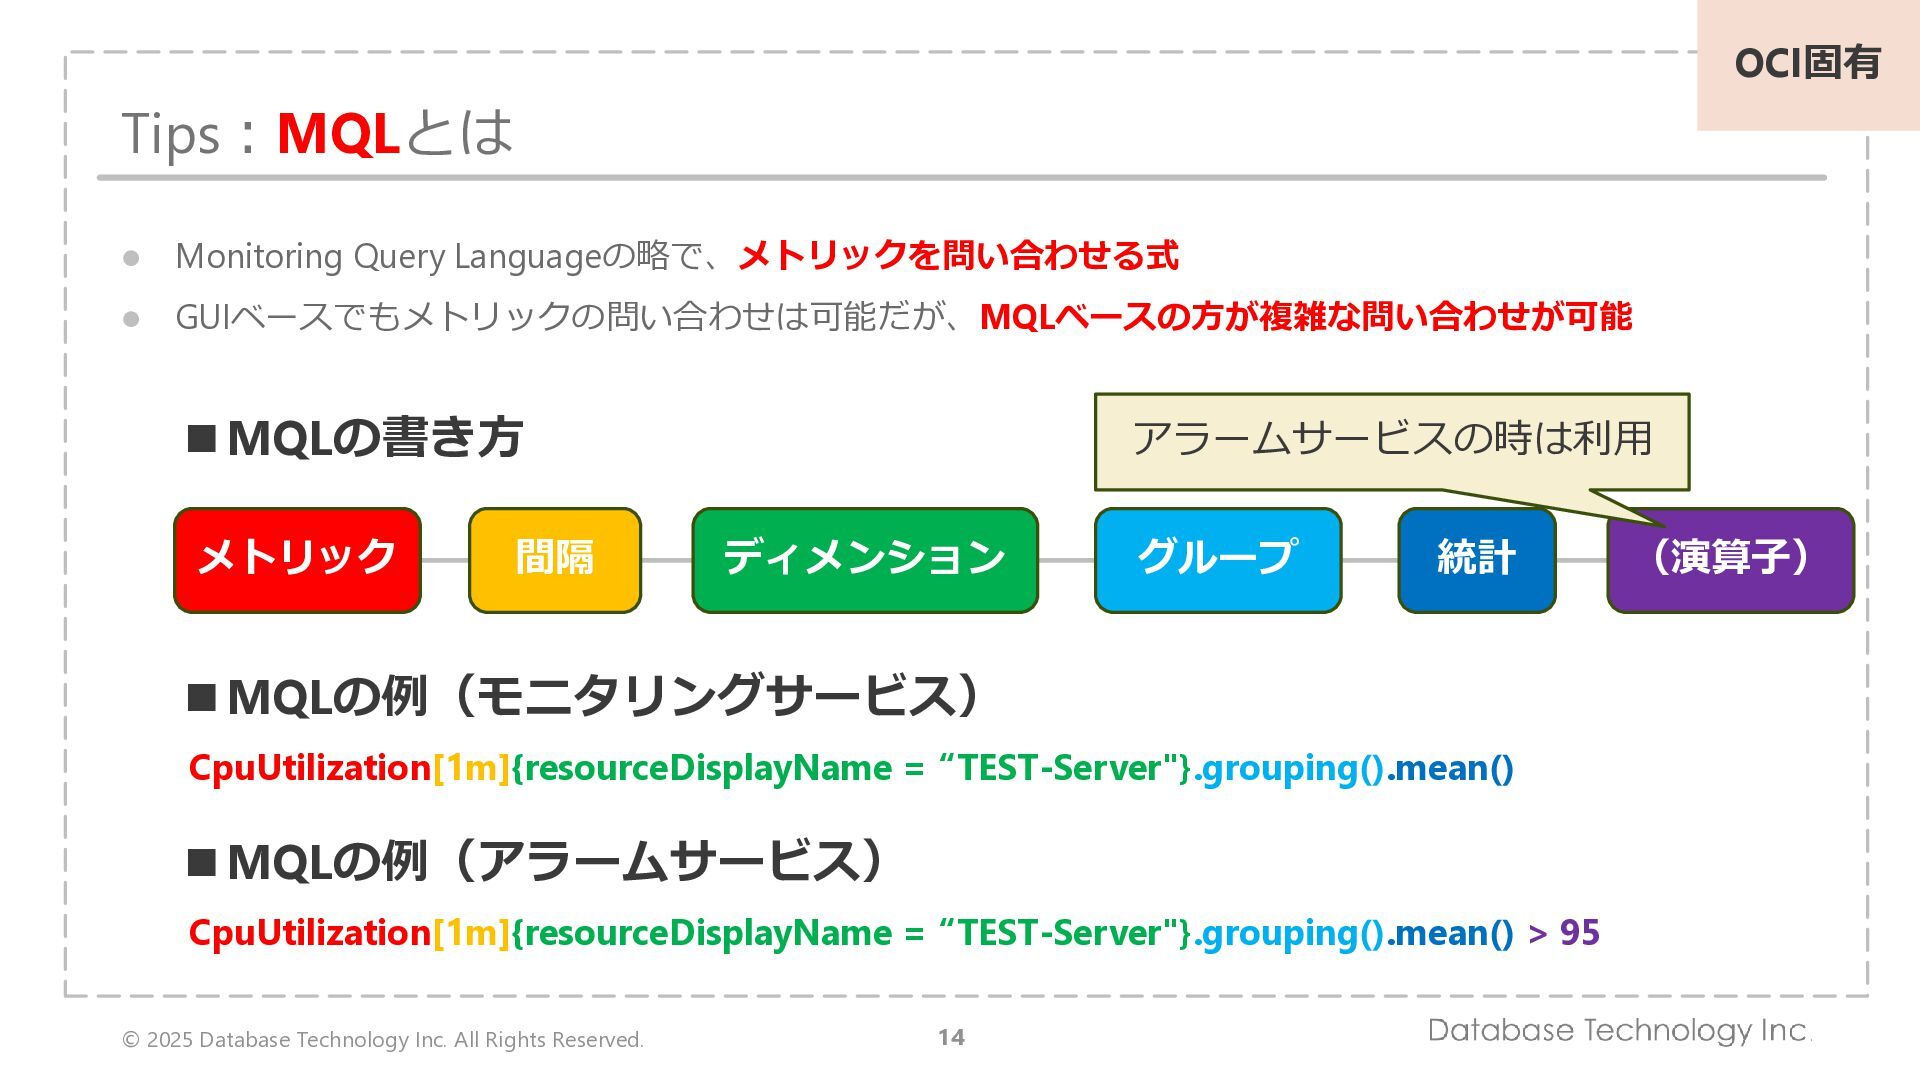Click the green ディメンション box

point(865,560)
